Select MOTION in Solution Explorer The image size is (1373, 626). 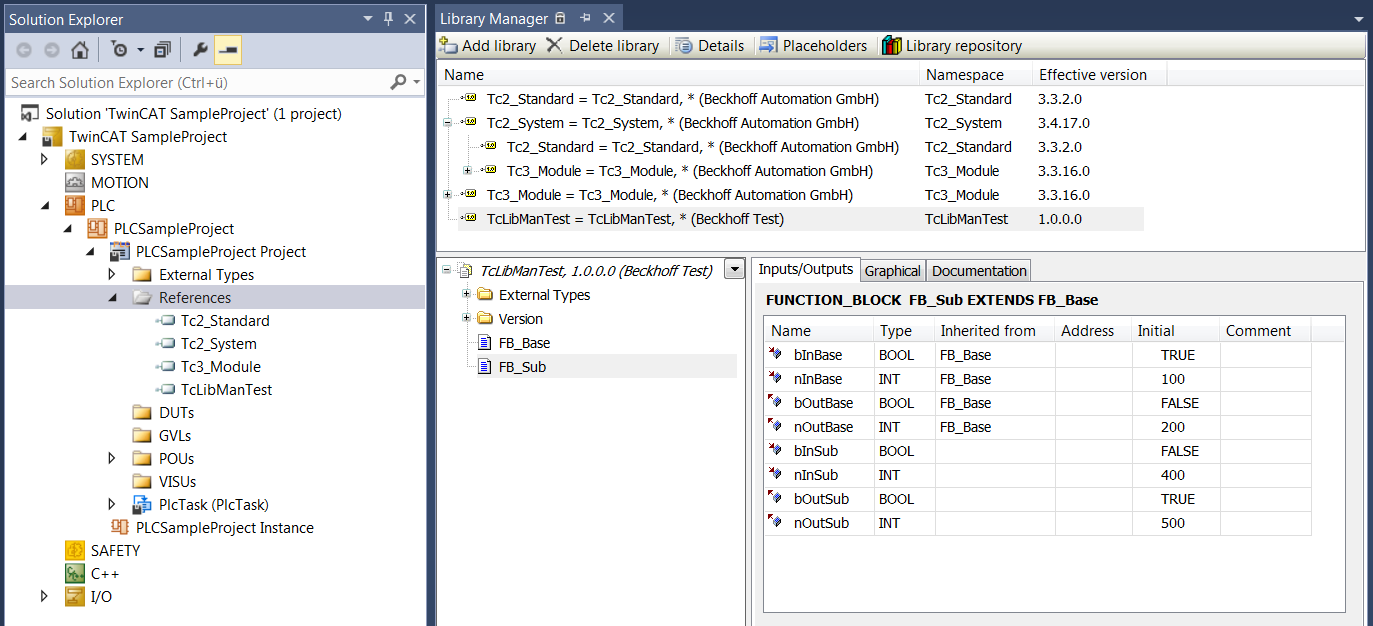[x=119, y=182]
